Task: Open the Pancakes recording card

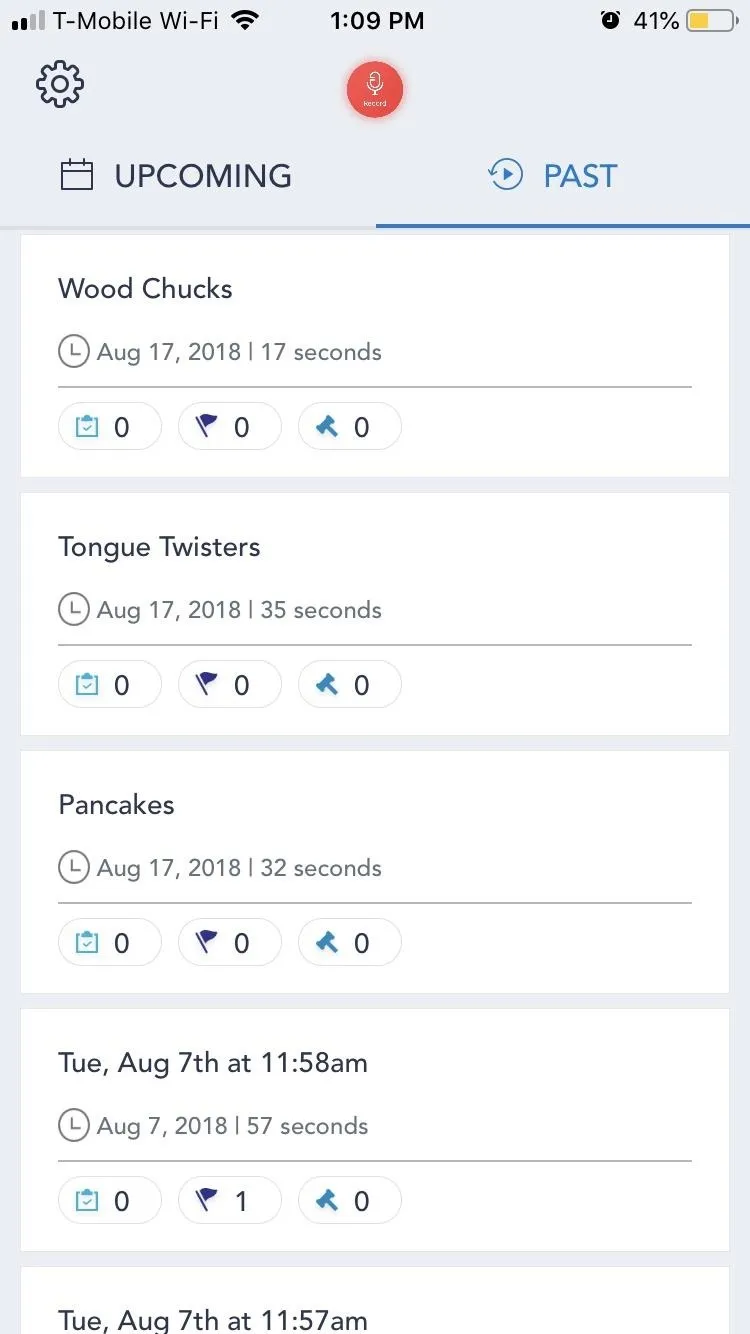Action: 375,872
